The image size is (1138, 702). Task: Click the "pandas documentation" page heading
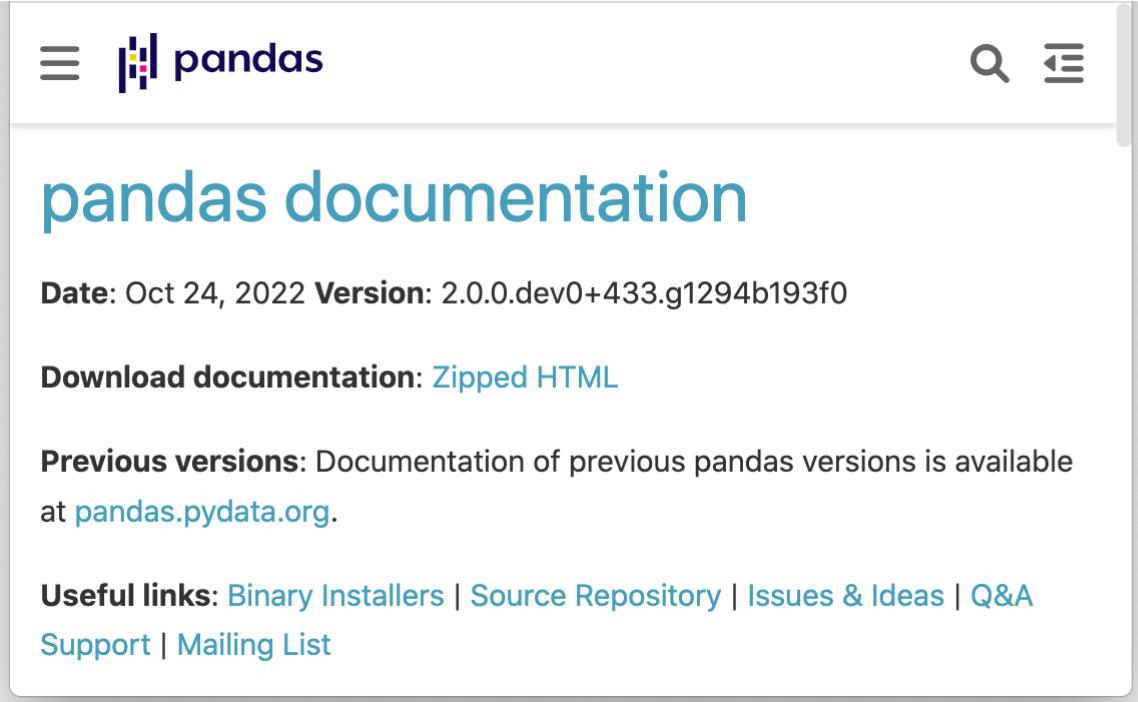tap(394, 198)
